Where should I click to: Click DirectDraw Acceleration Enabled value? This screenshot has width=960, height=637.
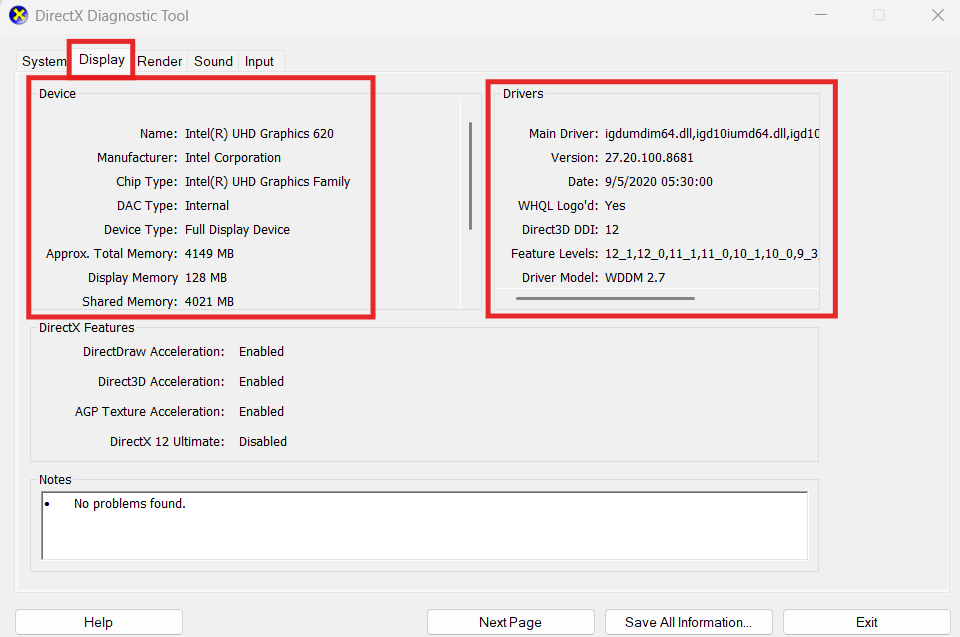point(261,352)
